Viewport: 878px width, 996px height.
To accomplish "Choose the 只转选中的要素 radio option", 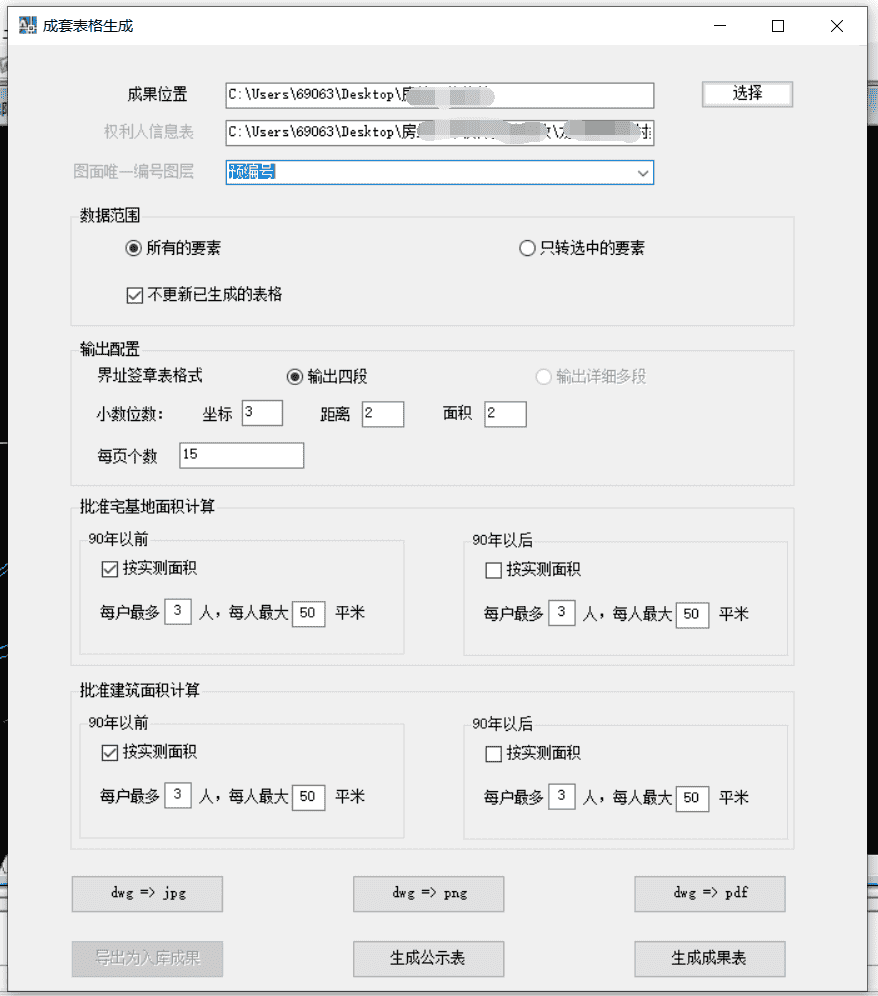I will tap(527, 248).
